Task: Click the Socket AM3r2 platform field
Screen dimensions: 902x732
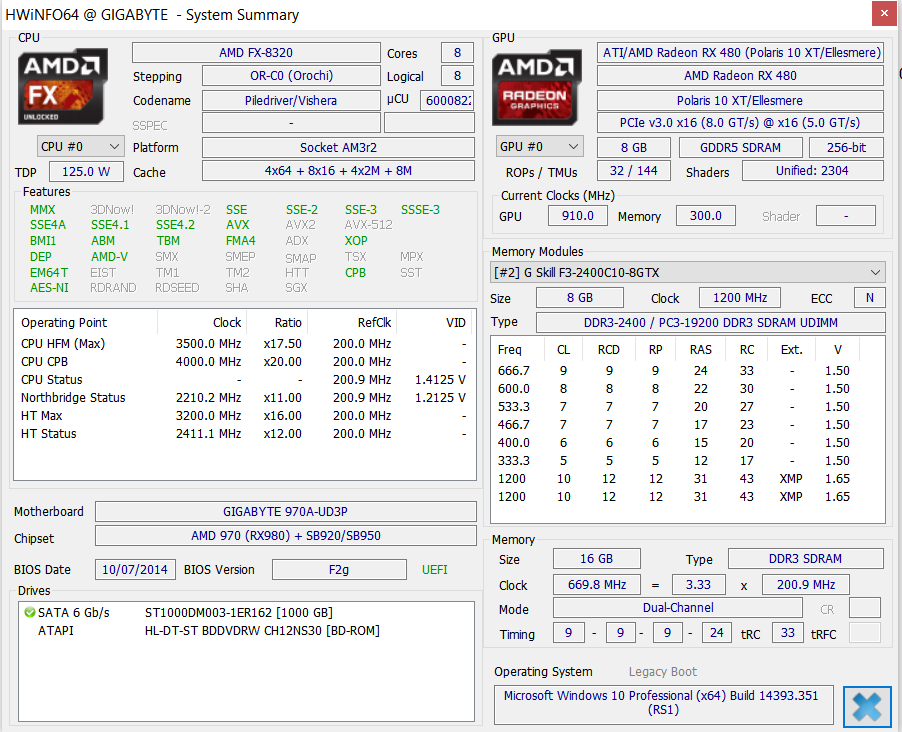Action: click(338, 147)
